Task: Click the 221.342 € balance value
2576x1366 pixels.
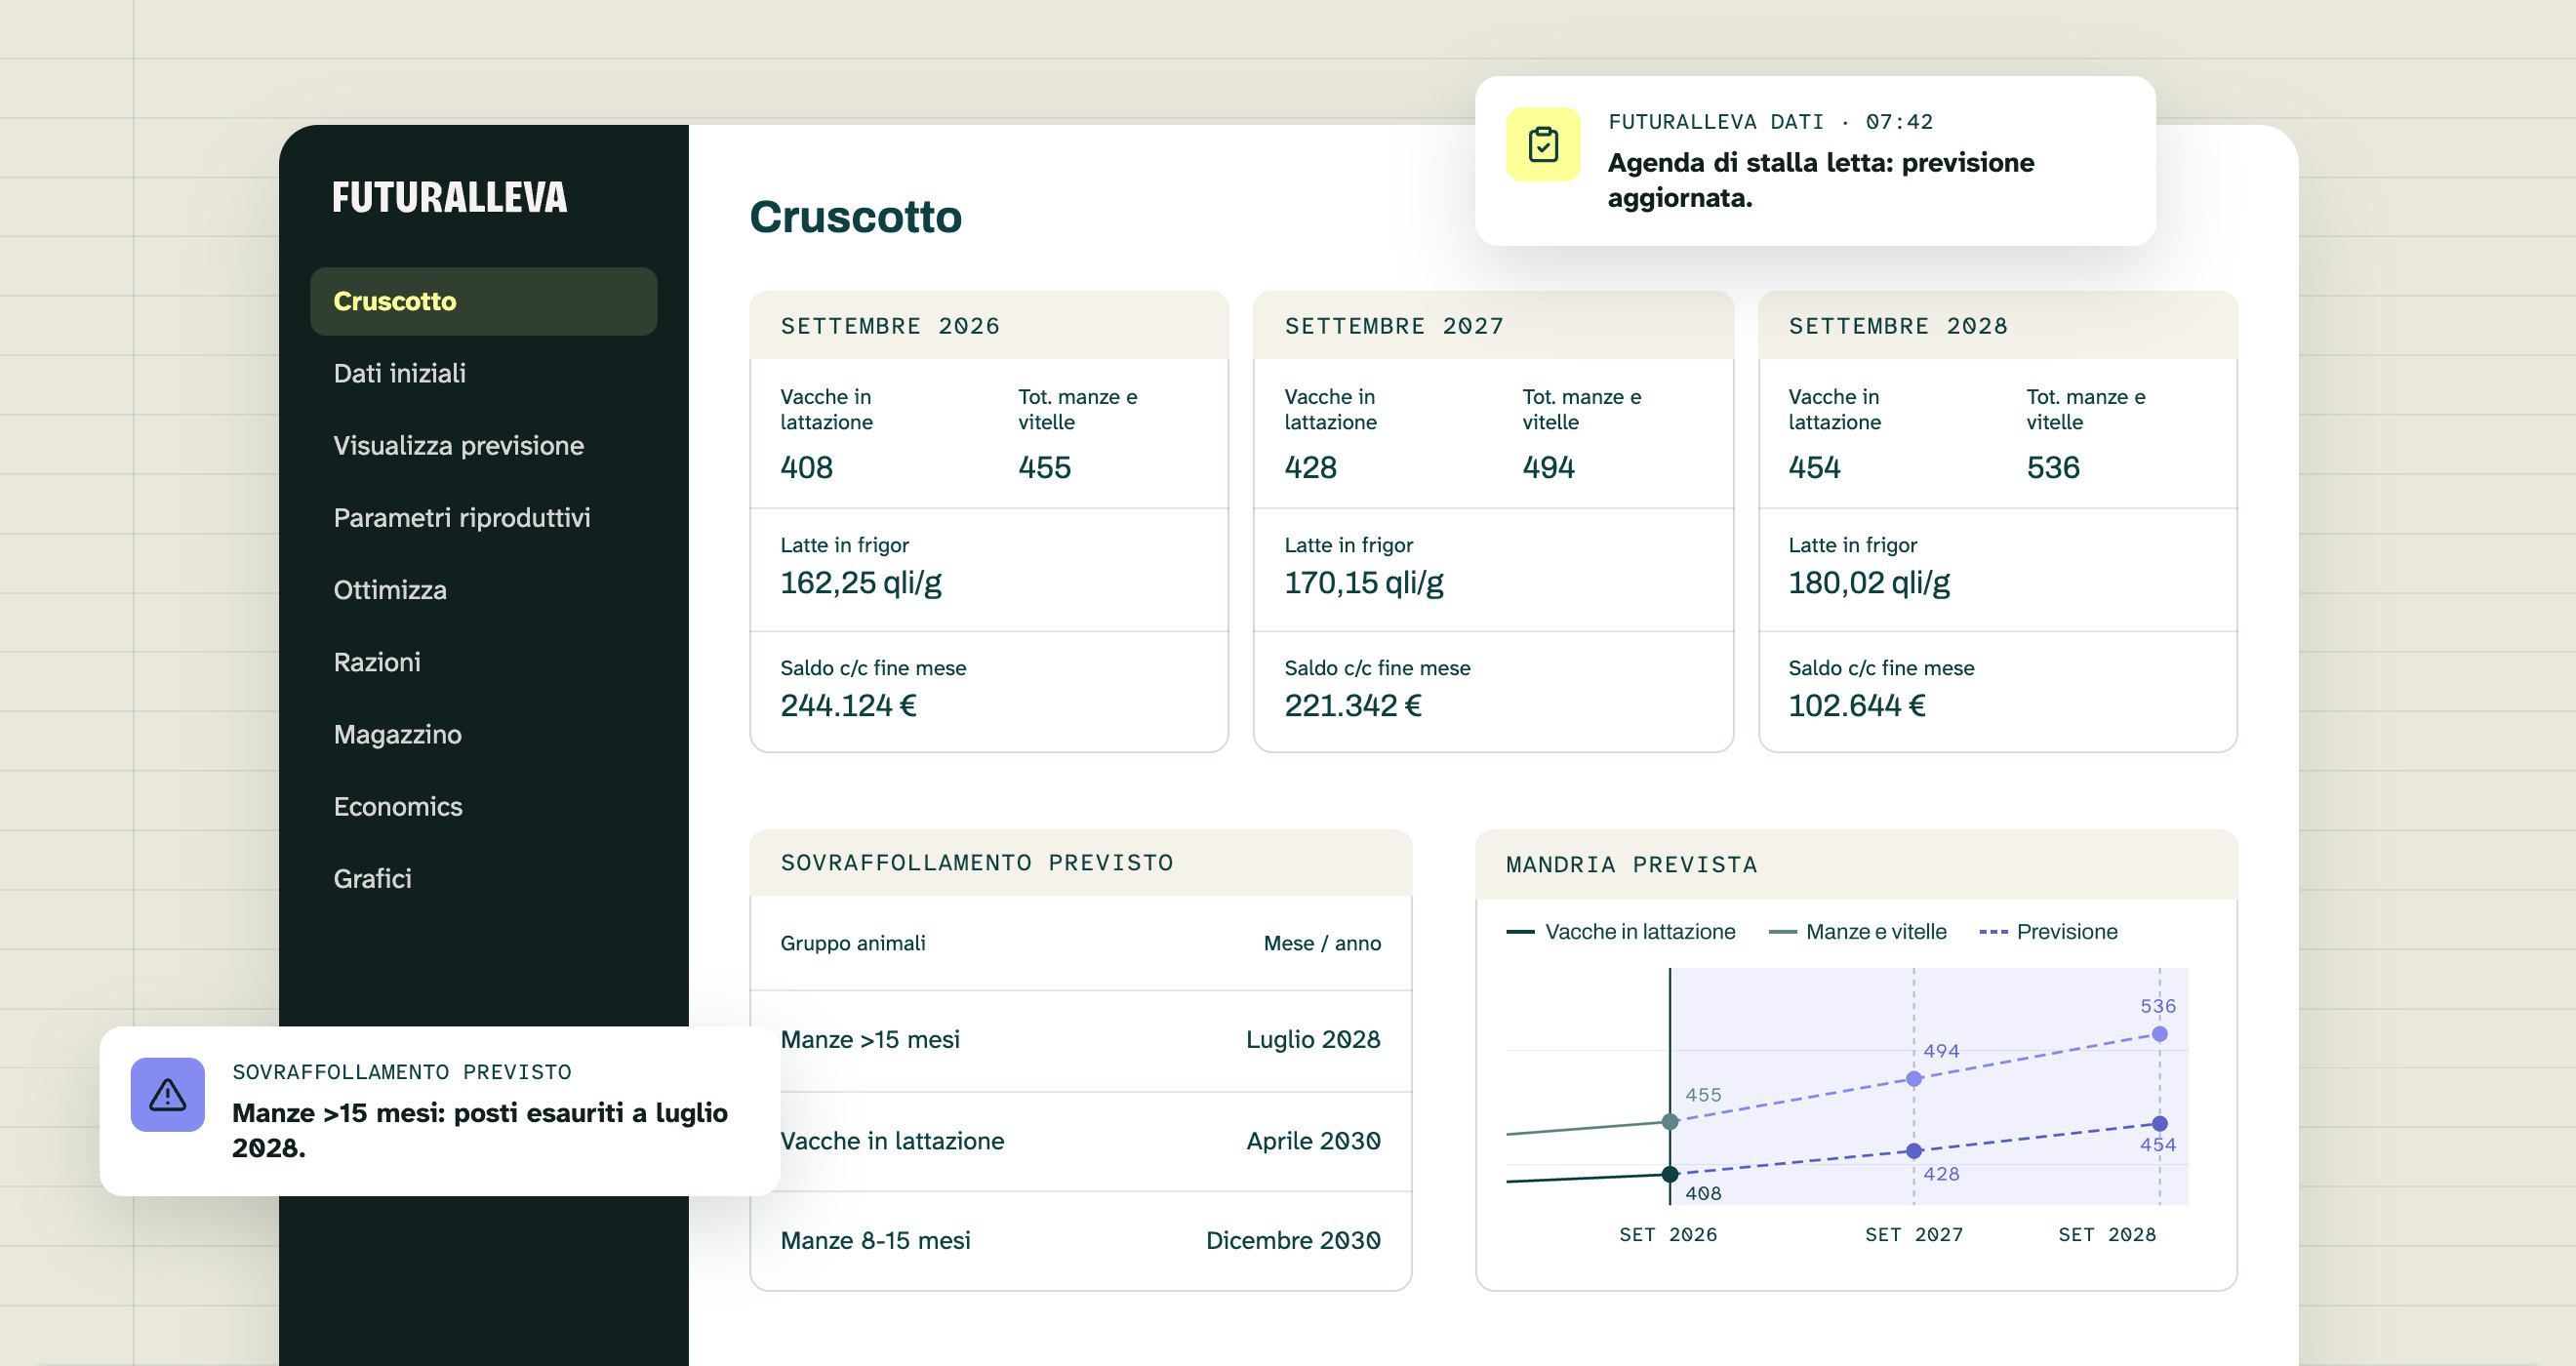Action: (1352, 705)
